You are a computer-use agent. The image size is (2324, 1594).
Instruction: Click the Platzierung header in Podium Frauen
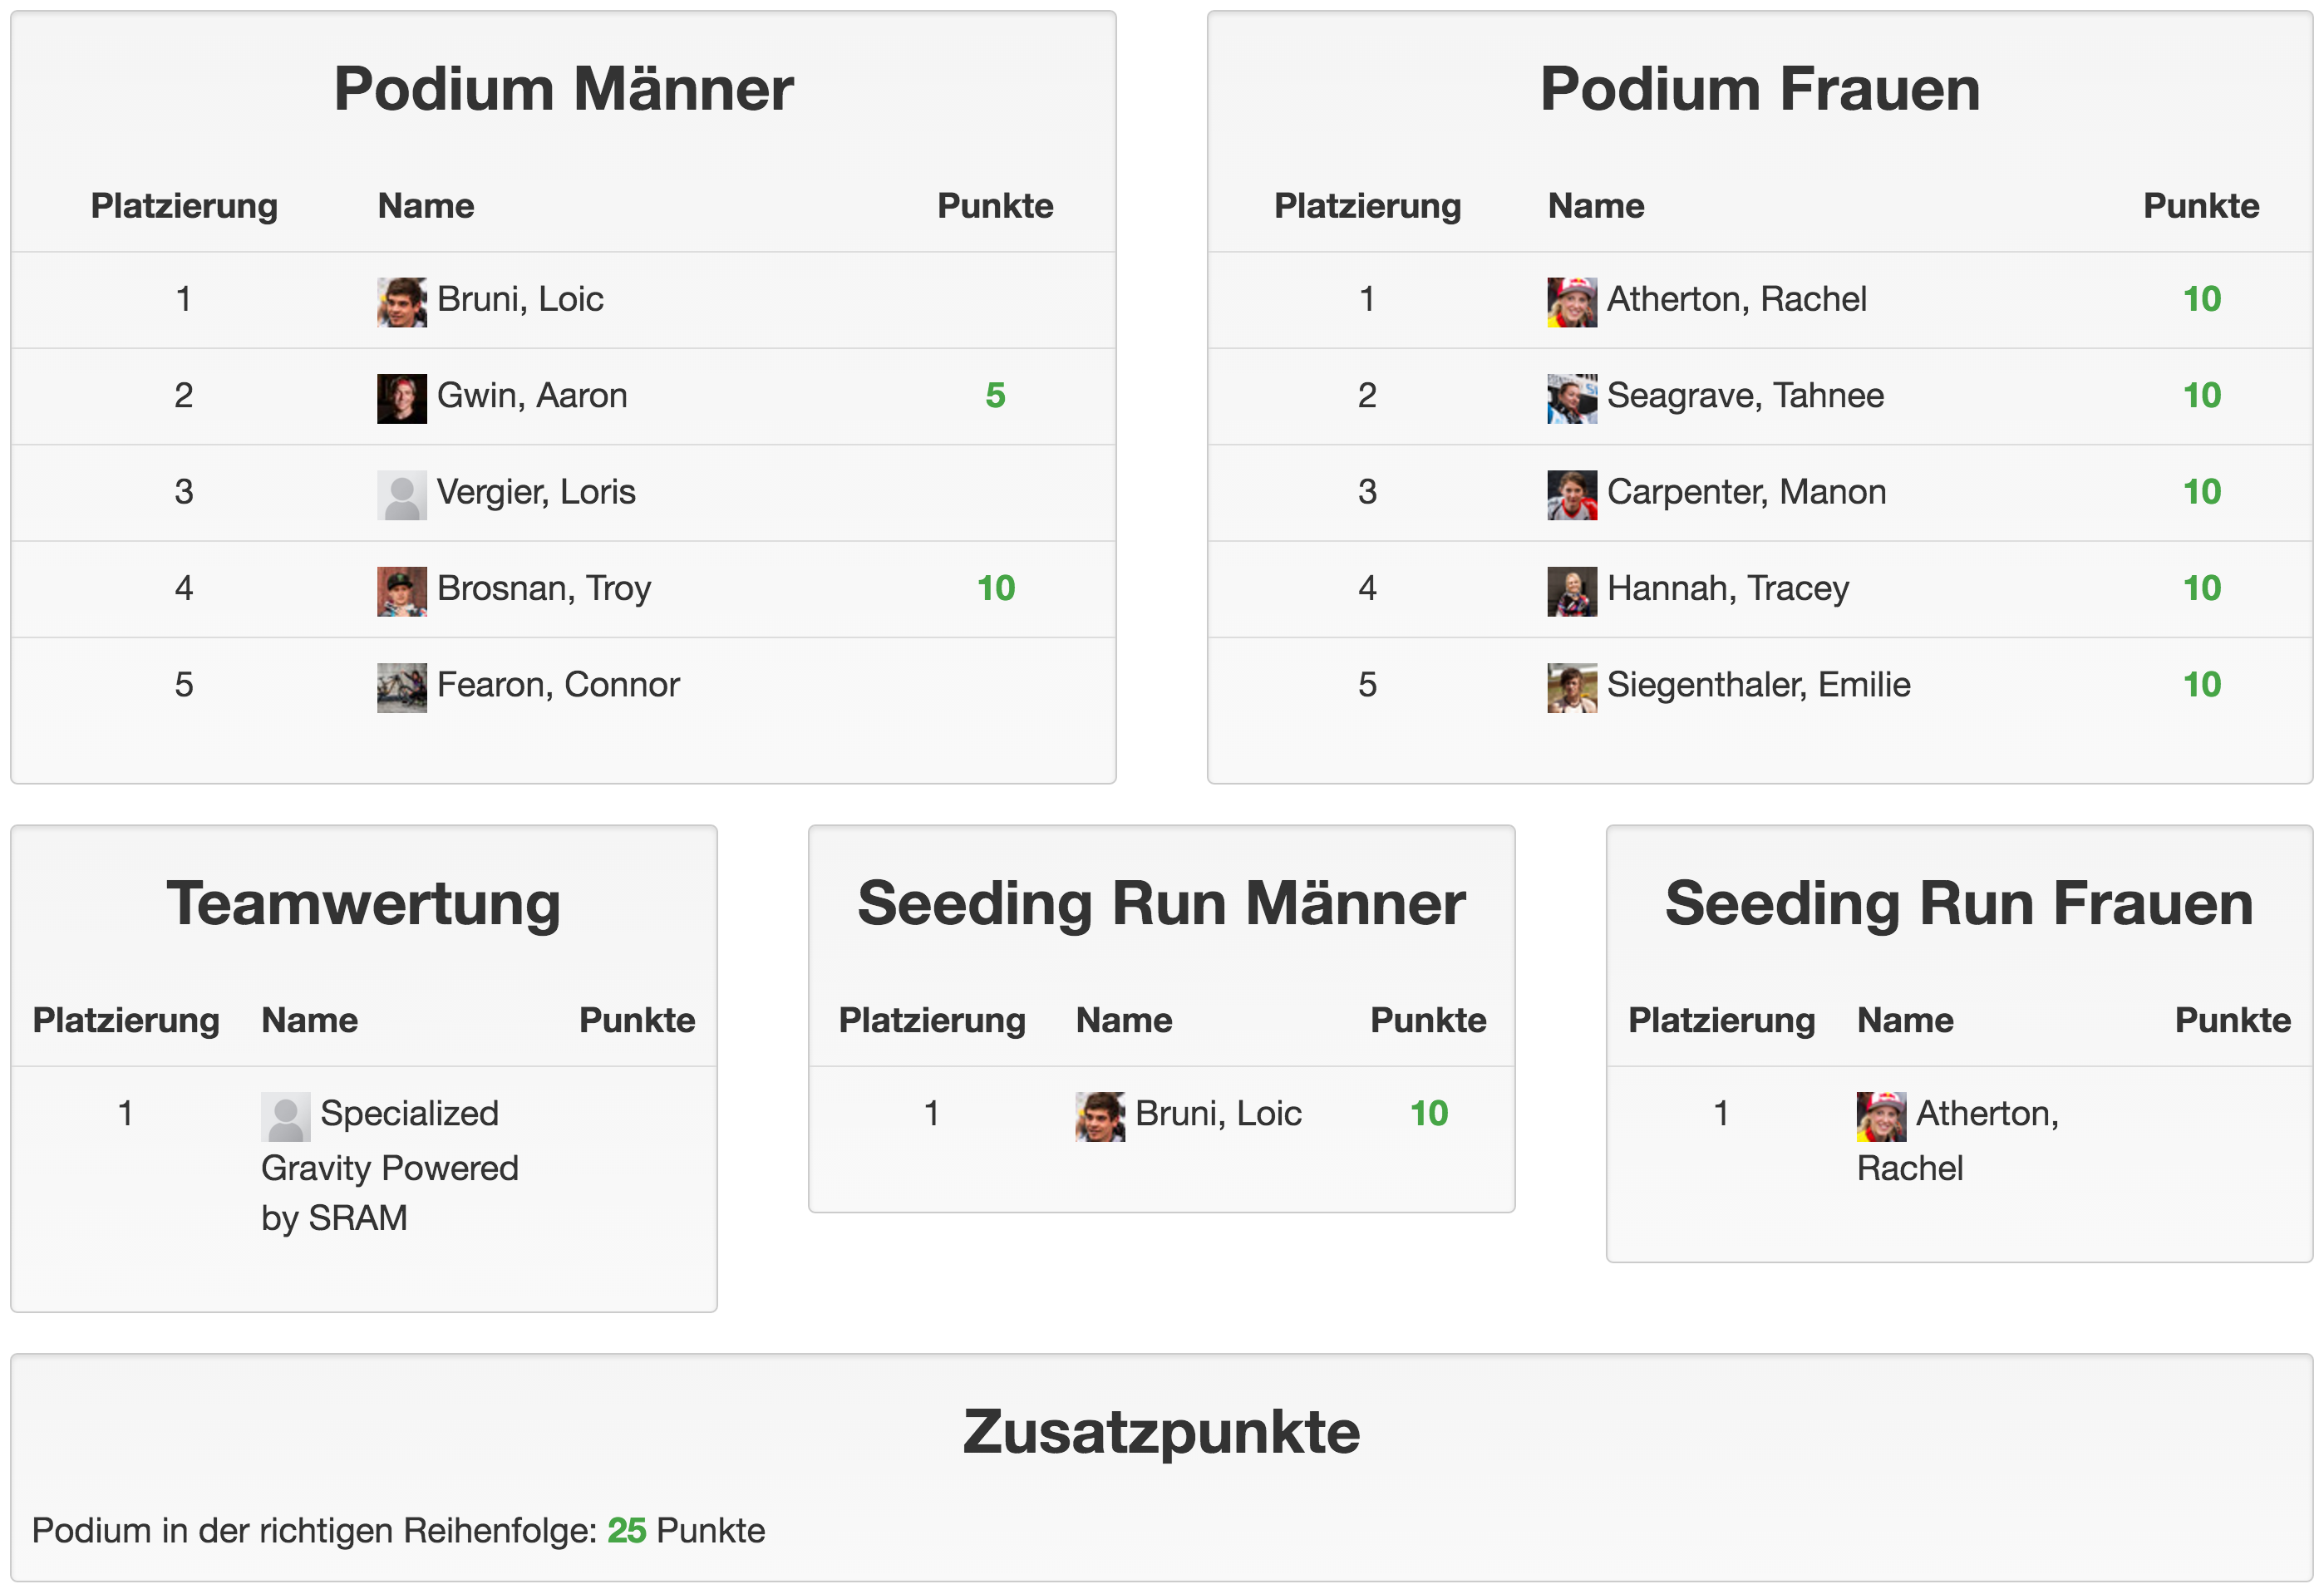click(x=1367, y=206)
